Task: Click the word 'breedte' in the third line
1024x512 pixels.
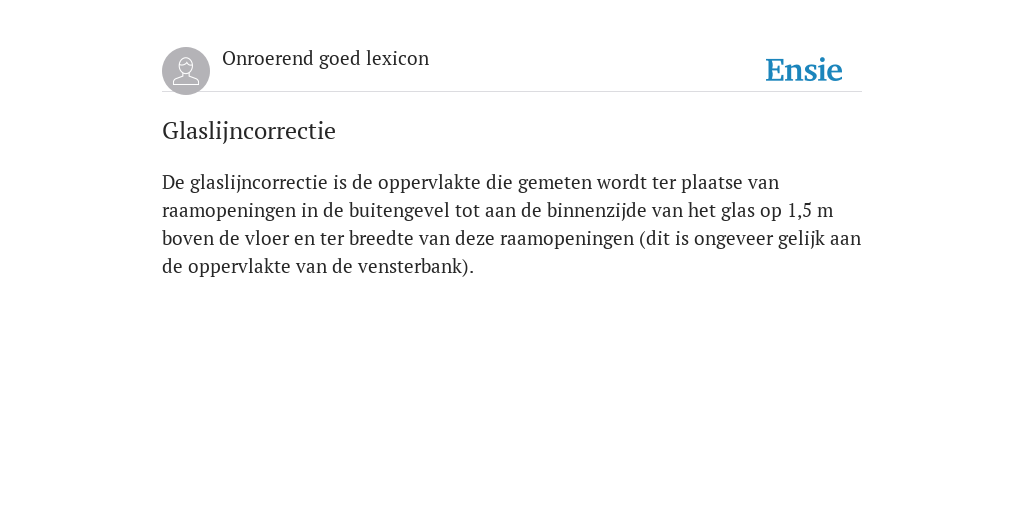Action: tap(381, 238)
